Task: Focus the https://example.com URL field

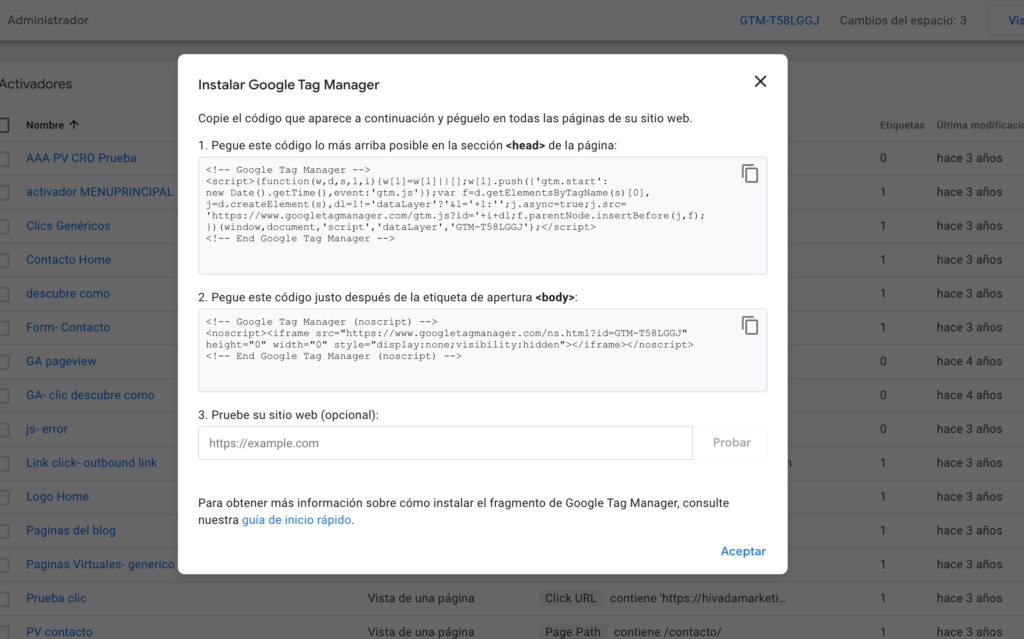Action: click(445, 443)
